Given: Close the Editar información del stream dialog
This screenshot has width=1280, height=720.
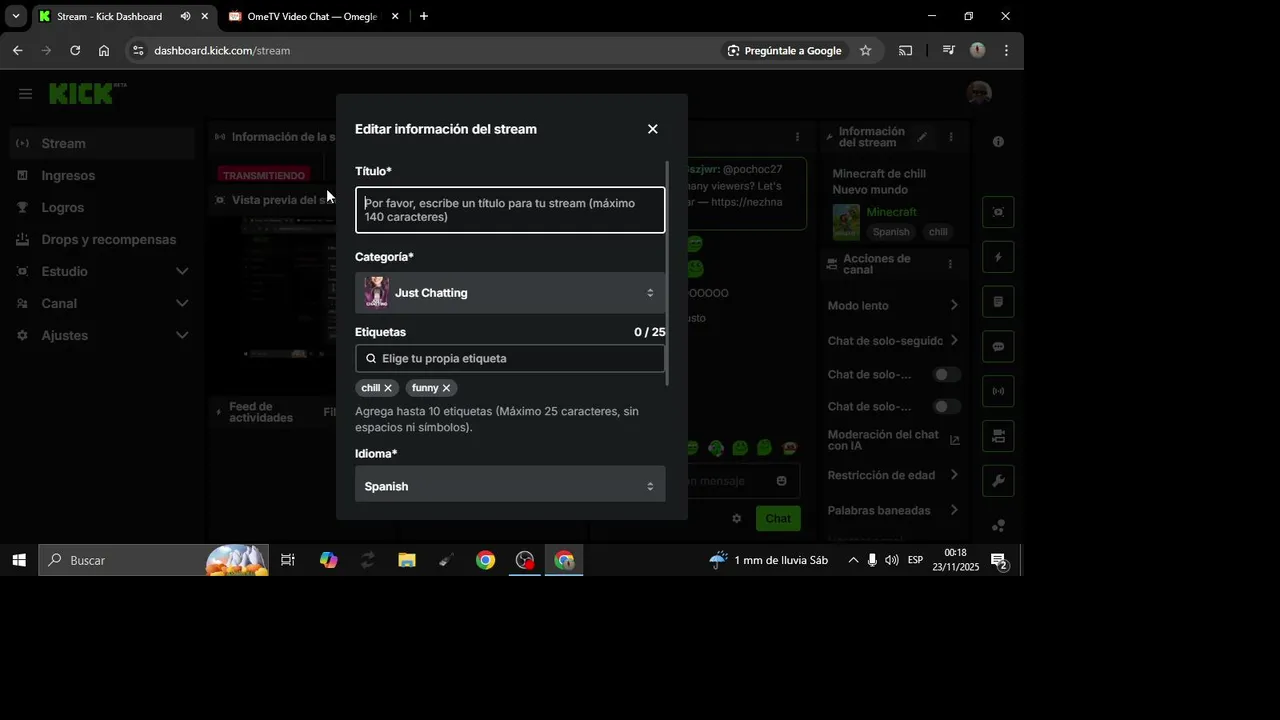Looking at the screenshot, I should (x=653, y=129).
